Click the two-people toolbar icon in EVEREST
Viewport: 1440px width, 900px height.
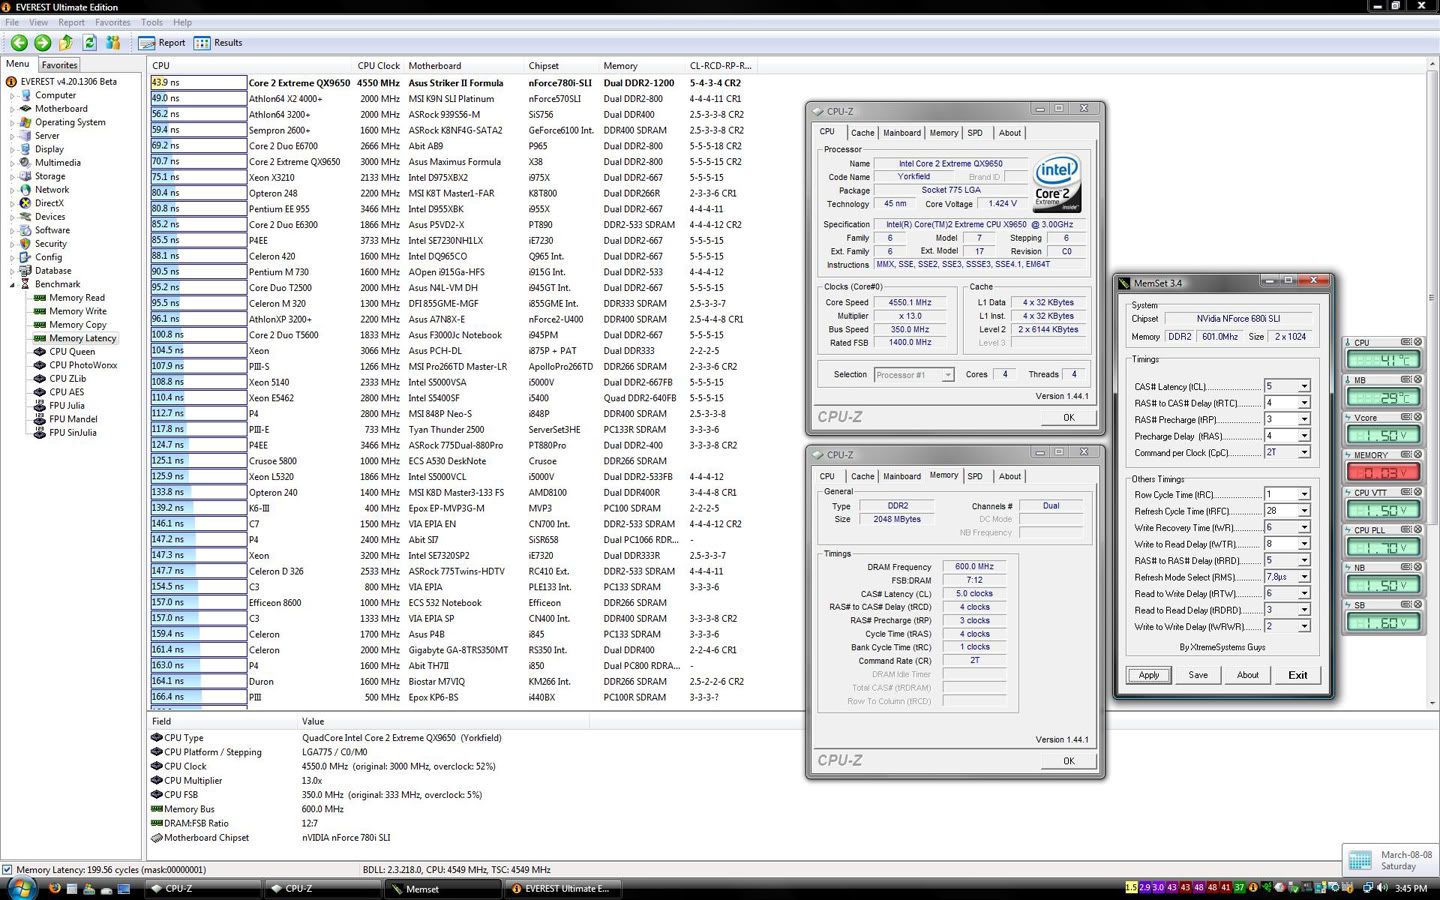pyautogui.click(x=113, y=42)
